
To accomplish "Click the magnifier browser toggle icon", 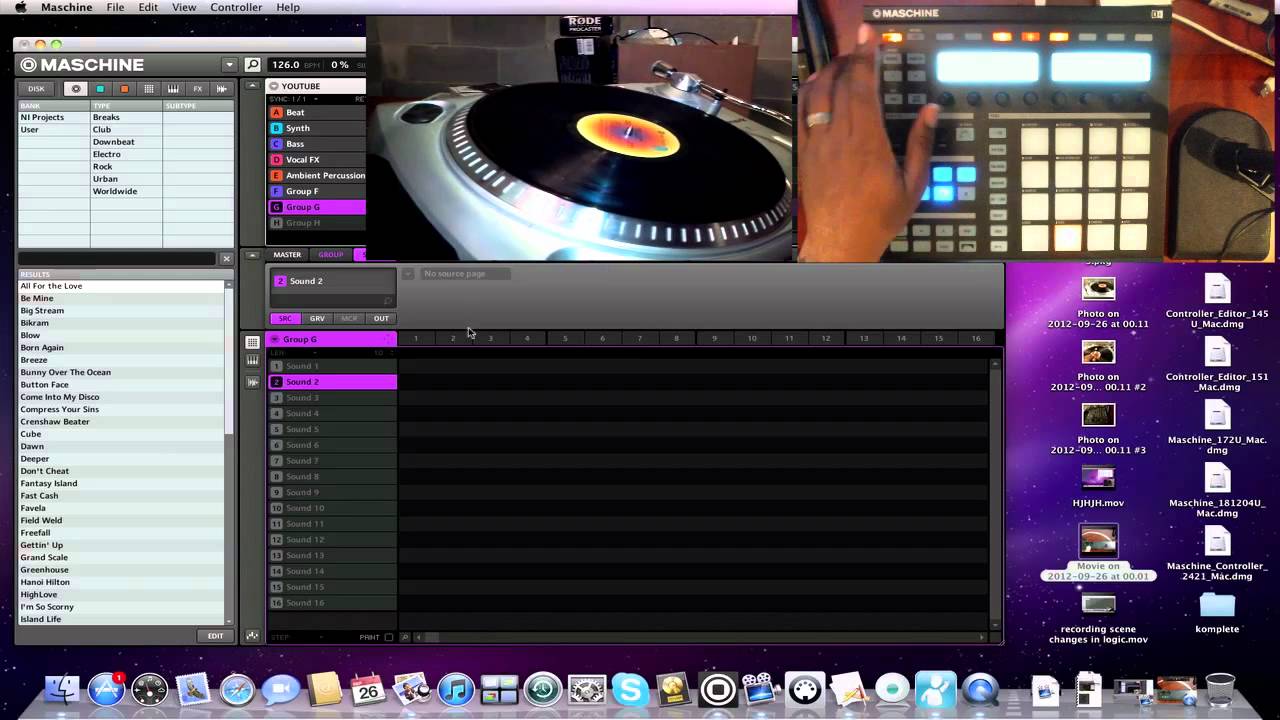I will tap(253, 65).
